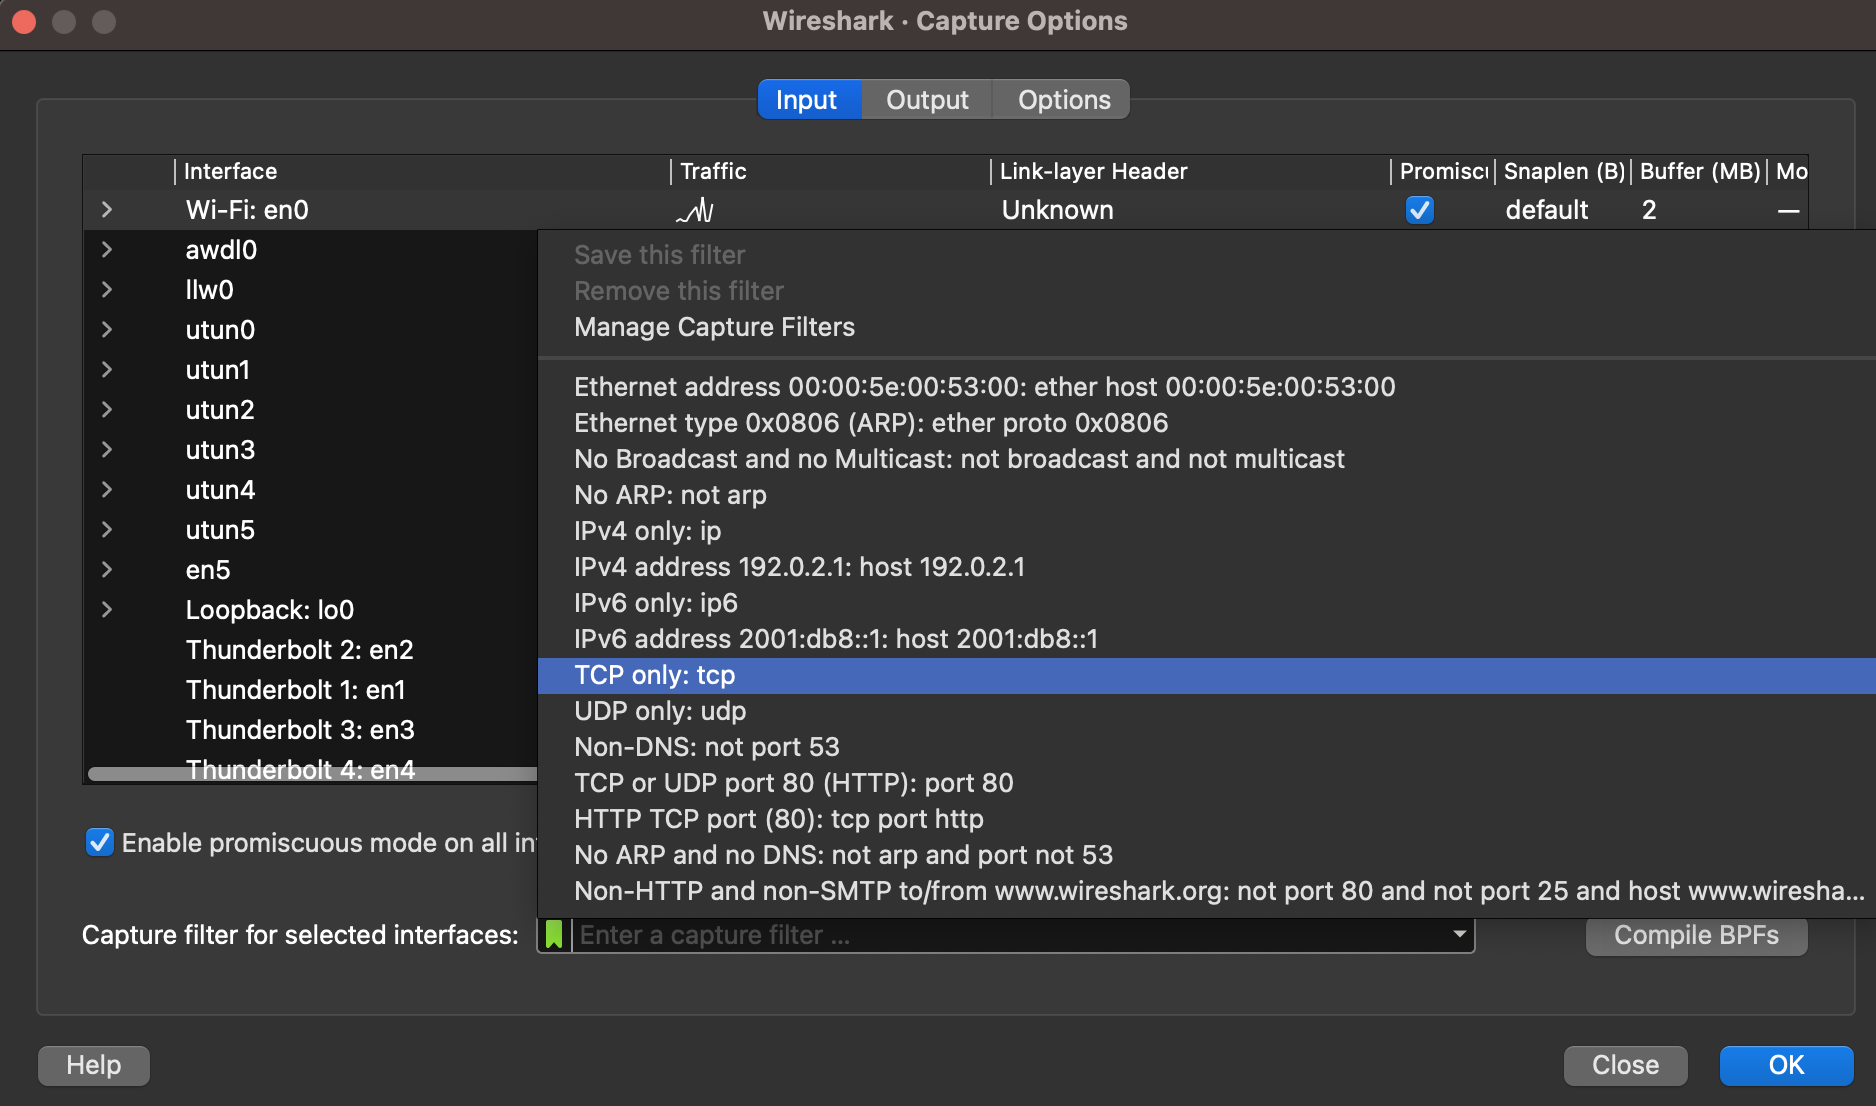Image resolution: width=1876 pixels, height=1106 pixels.
Task: Select the IPv4 only: ip filter
Action: coord(1207,531)
